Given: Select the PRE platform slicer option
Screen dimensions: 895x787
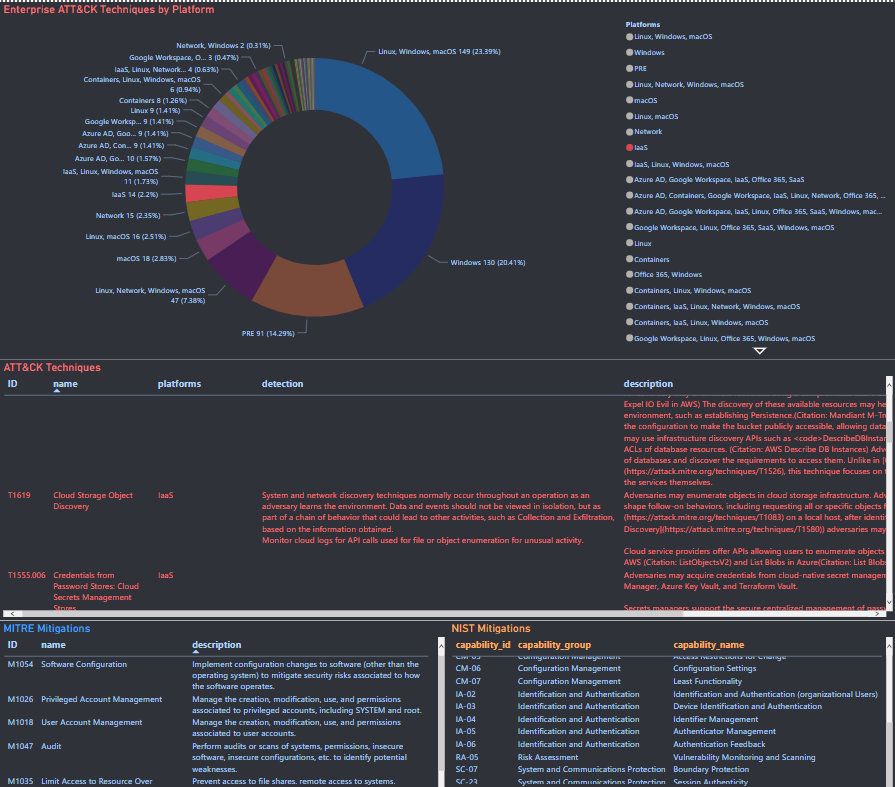Looking at the screenshot, I should (636, 68).
